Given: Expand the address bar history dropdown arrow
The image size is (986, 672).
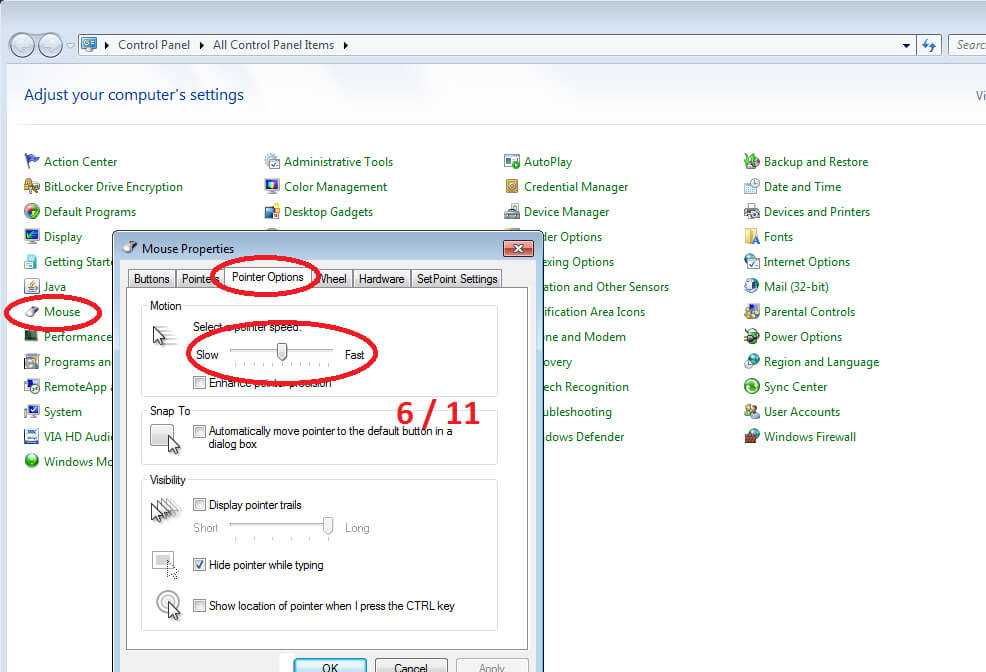Looking at the screenshot, I should pos(906,45).
